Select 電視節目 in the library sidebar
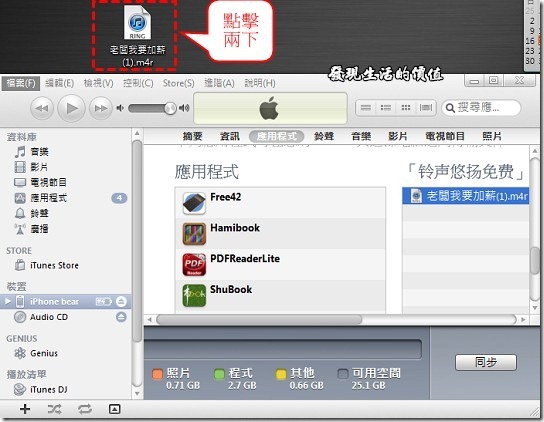The height and width of the screenshot is (422, 544). coord(48,182)
